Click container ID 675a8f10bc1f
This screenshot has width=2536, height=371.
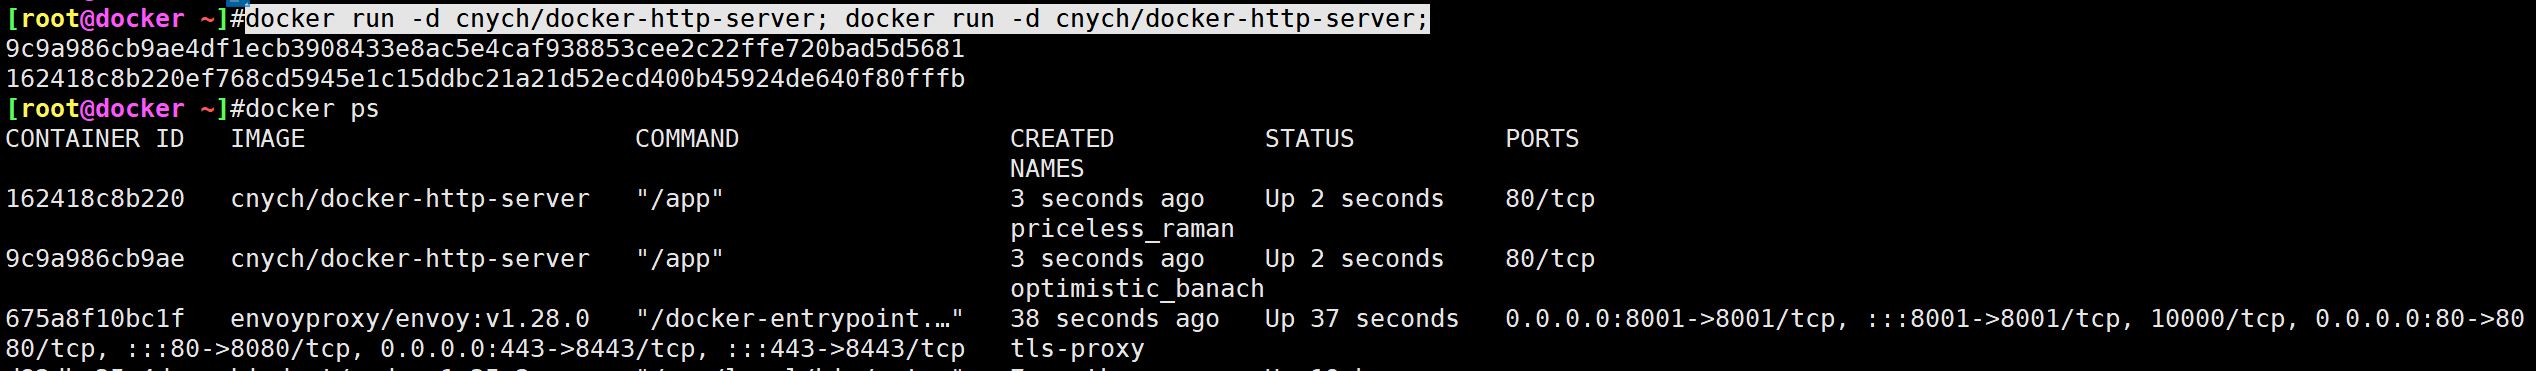(95, 319)
